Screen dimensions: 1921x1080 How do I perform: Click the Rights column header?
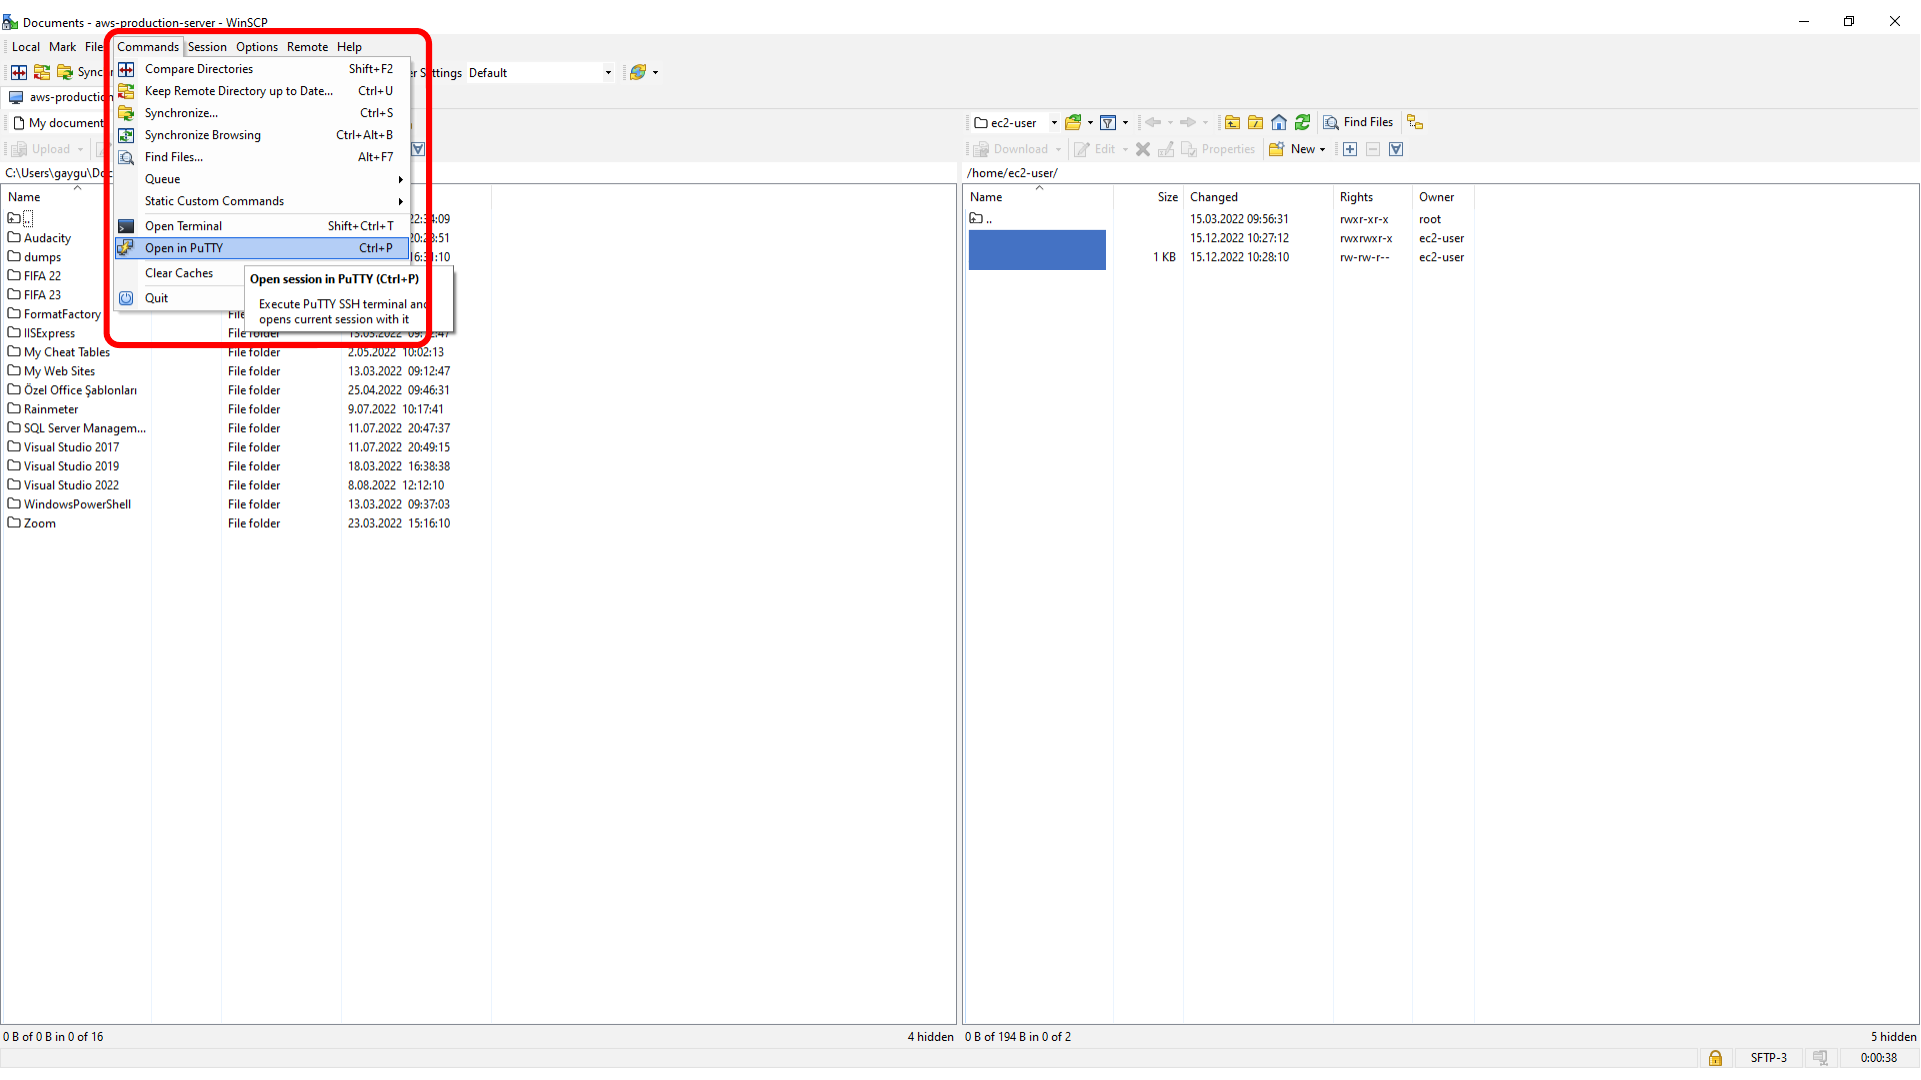pos(1372,197)
